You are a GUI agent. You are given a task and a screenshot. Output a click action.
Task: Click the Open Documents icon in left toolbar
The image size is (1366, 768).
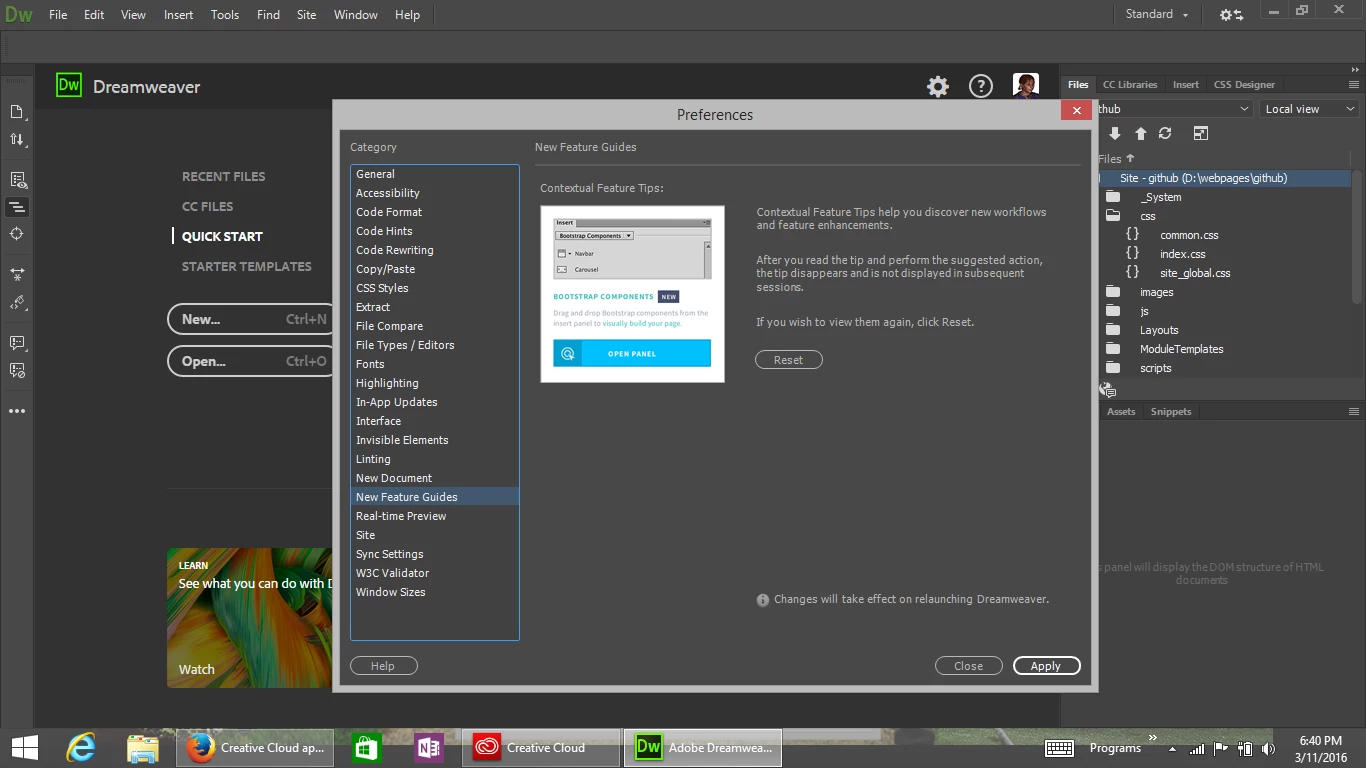coord(17,112)
